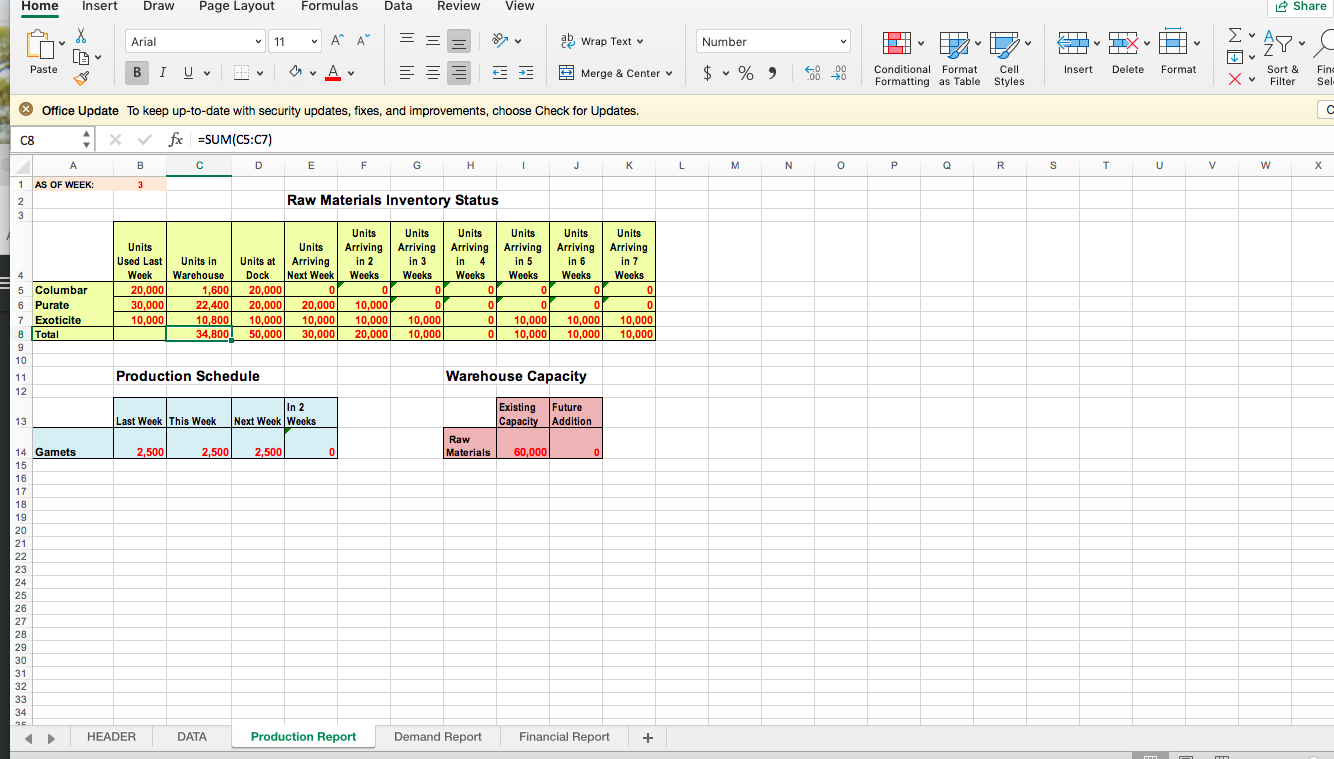Open the font color dropdown arrow

[x=351, y=73]
